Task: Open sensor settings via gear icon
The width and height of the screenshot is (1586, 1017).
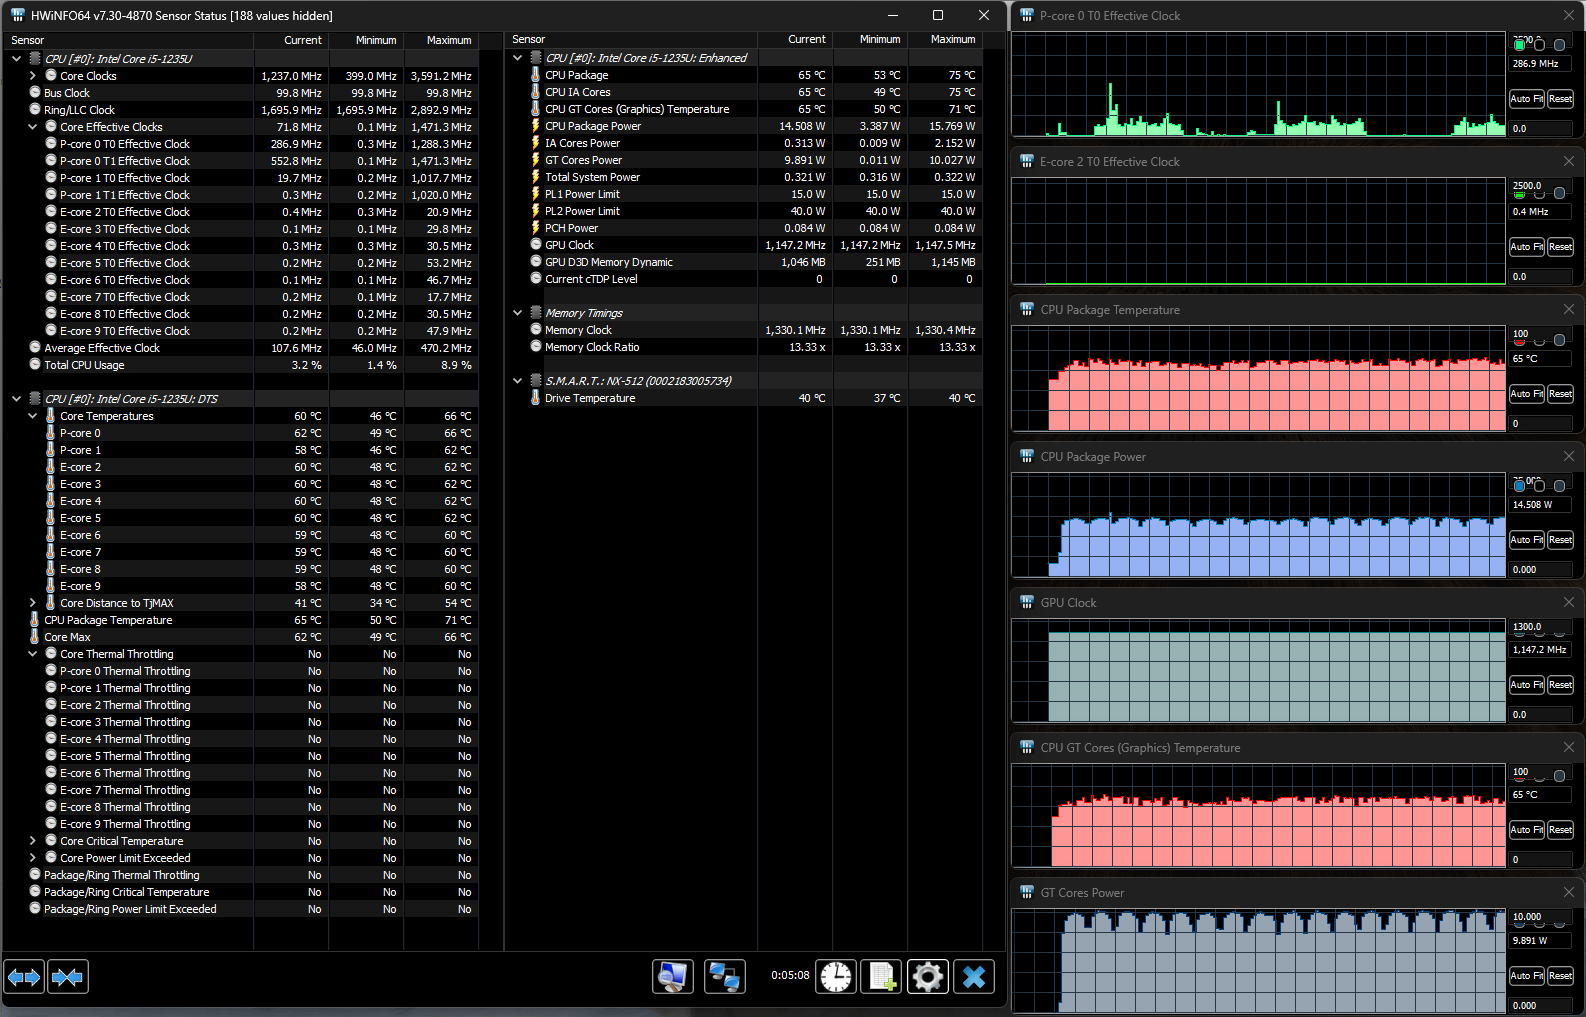Action: (928, 976)
